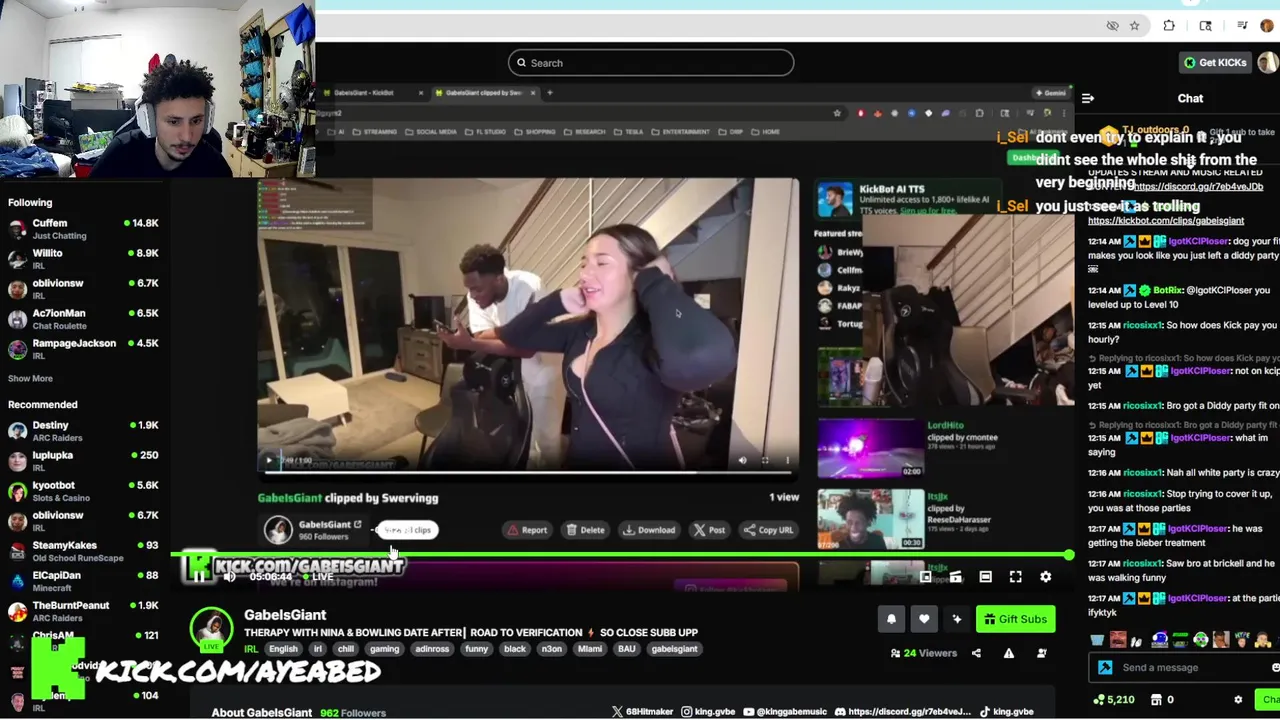The height and width of the screenshot is (720, 1280).
Task: Collapse the chat panel arrow icon
Action: 1088,98
